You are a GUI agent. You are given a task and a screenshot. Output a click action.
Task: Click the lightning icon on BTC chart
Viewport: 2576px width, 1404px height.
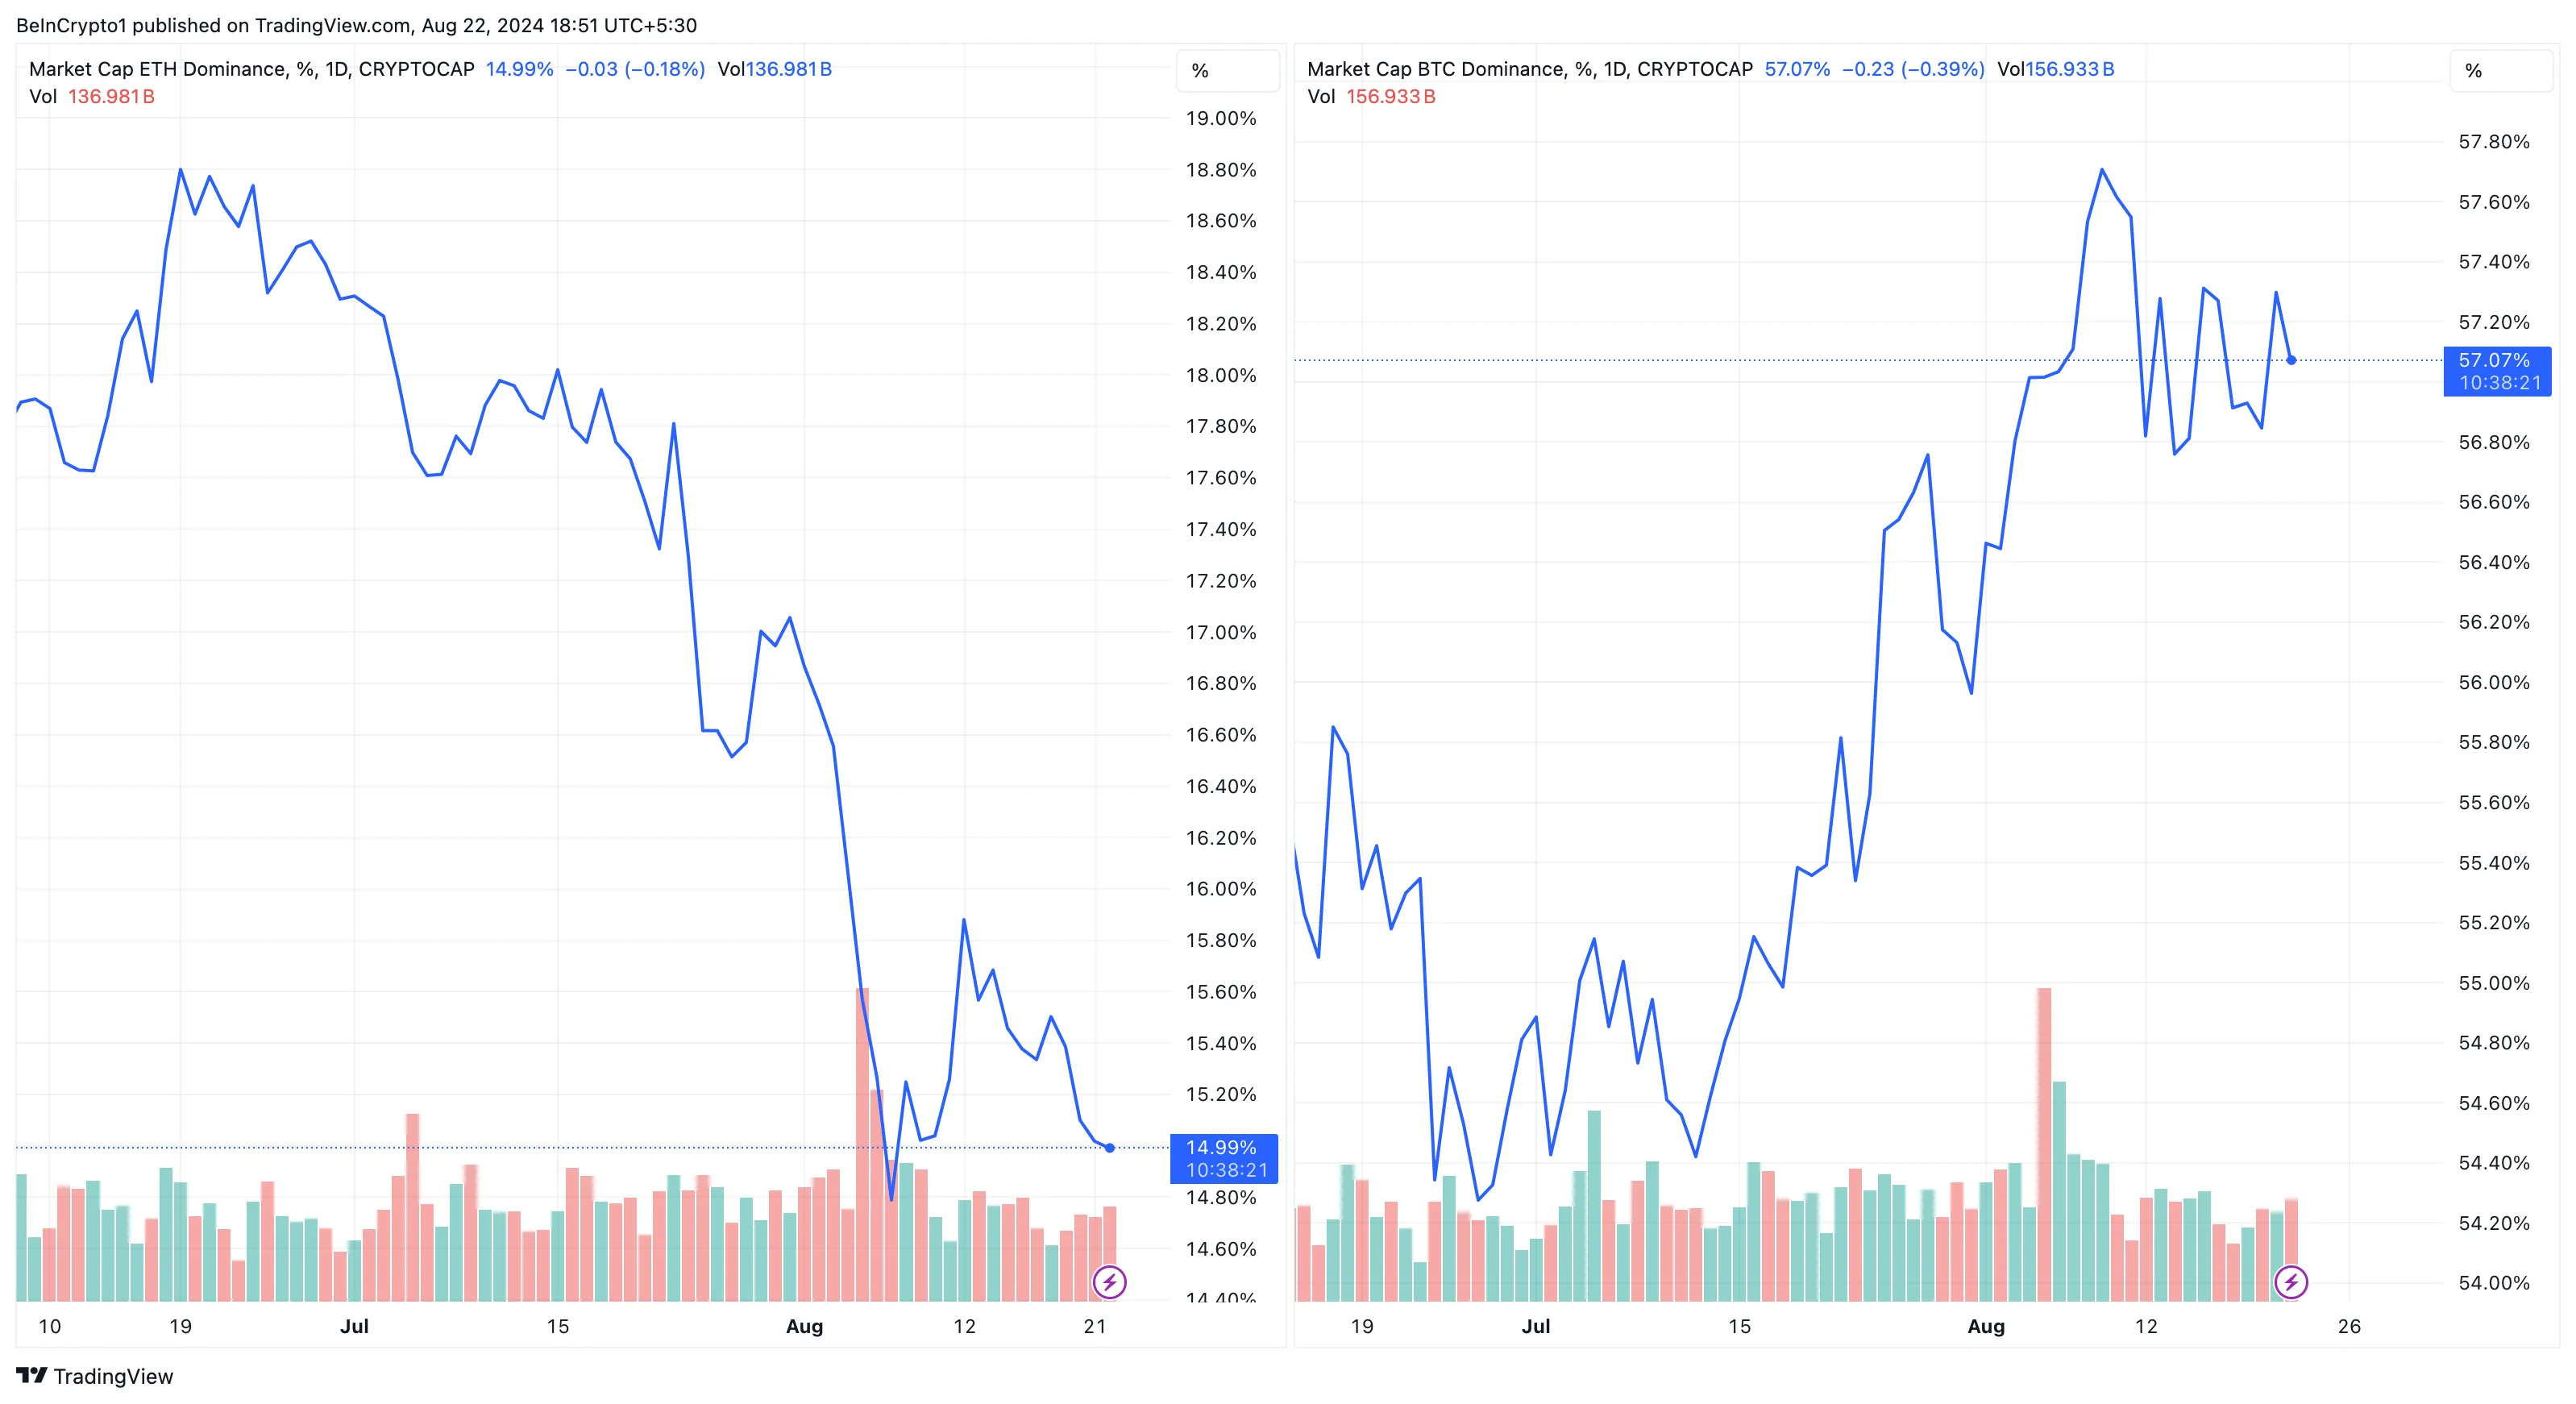coord(2290,1281)
